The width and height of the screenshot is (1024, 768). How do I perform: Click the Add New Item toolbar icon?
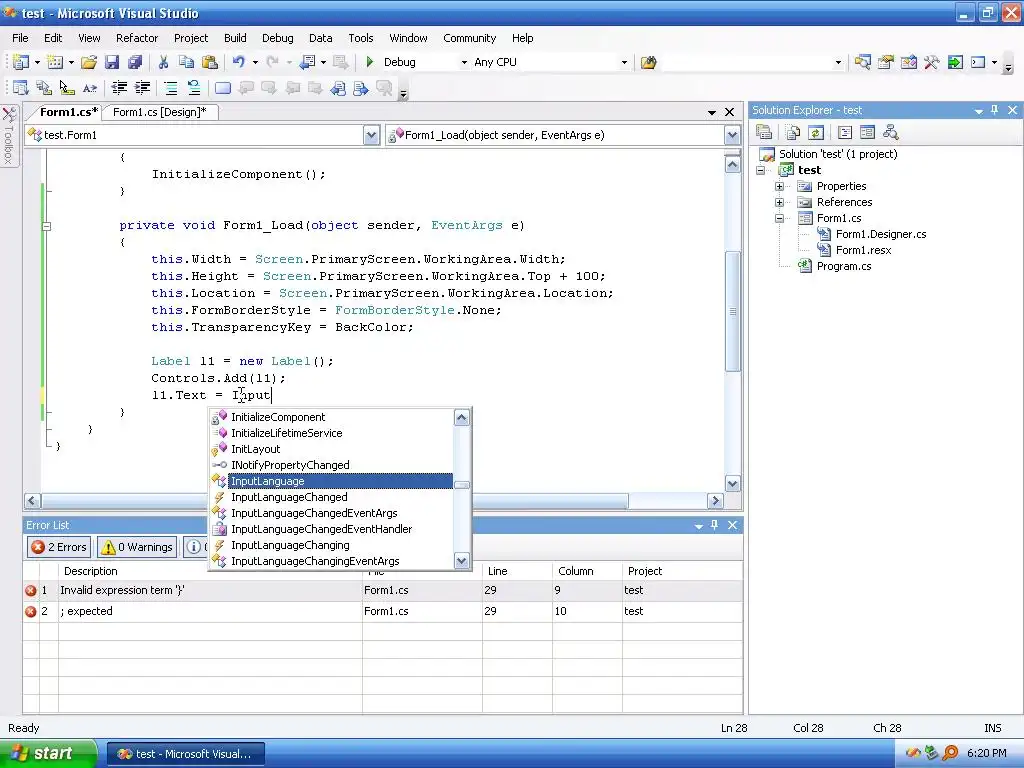pyautogui.click(x=55, y=62)
